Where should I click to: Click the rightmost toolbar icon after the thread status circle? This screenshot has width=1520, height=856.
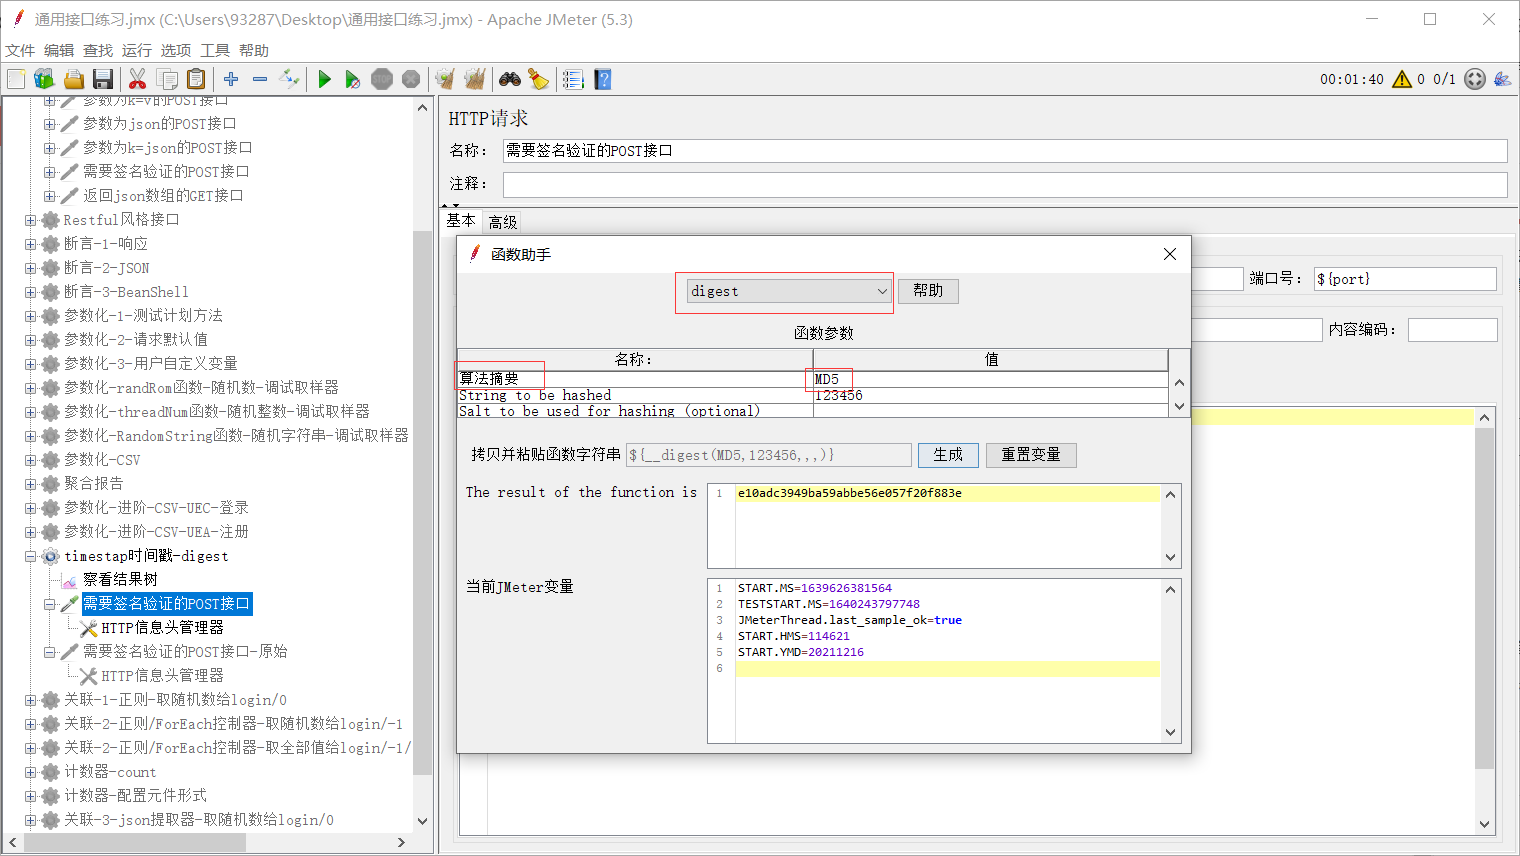(x=1503, y=79)
